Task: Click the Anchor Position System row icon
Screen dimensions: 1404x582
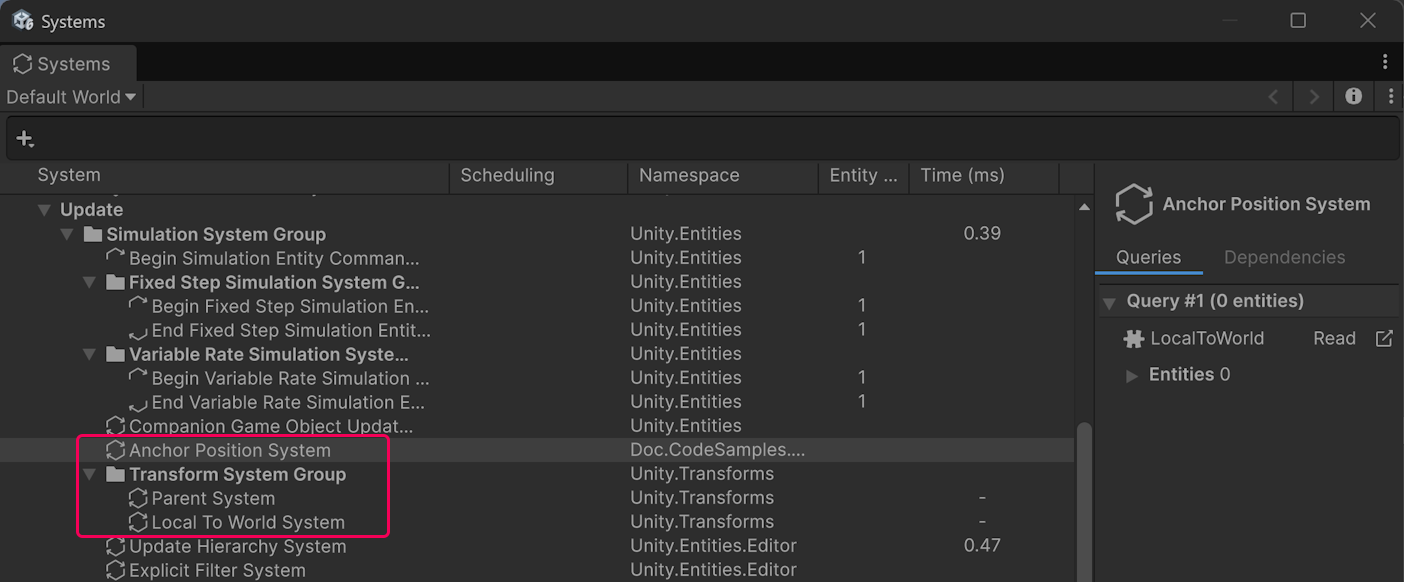Action: point(116,450)
